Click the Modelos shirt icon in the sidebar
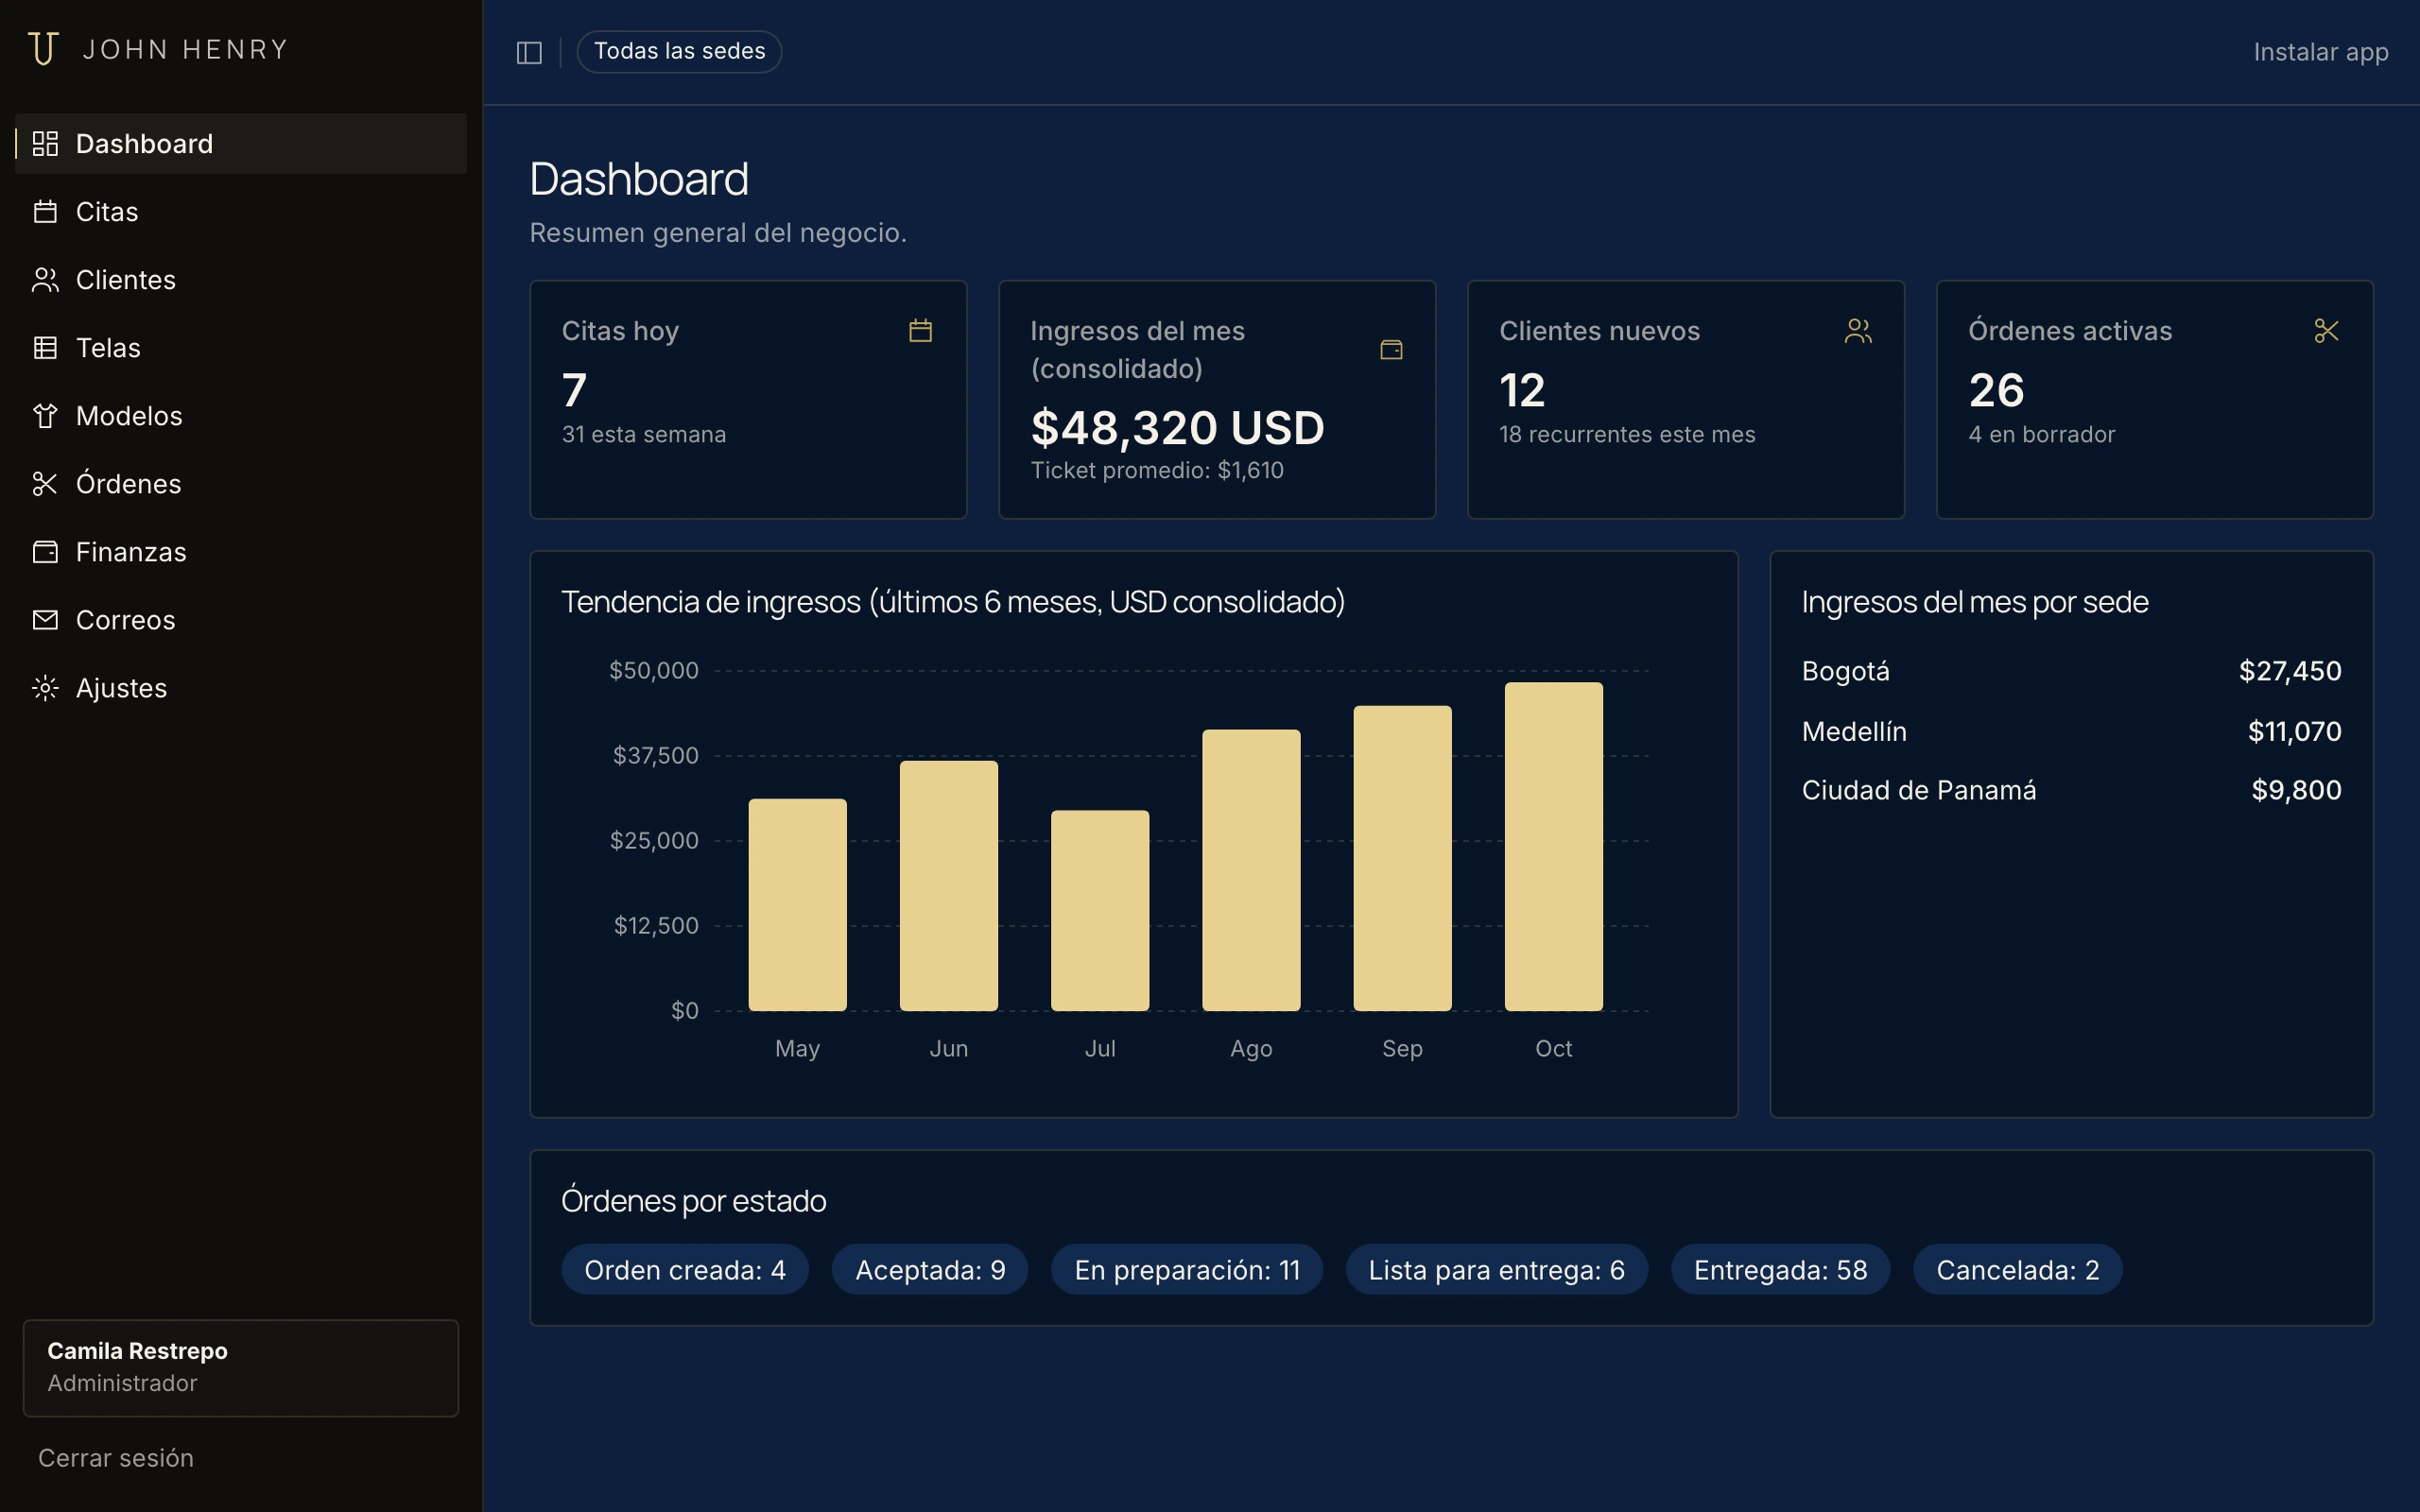The height and width of the screenshot is (1512, 2420). (45, 416)
